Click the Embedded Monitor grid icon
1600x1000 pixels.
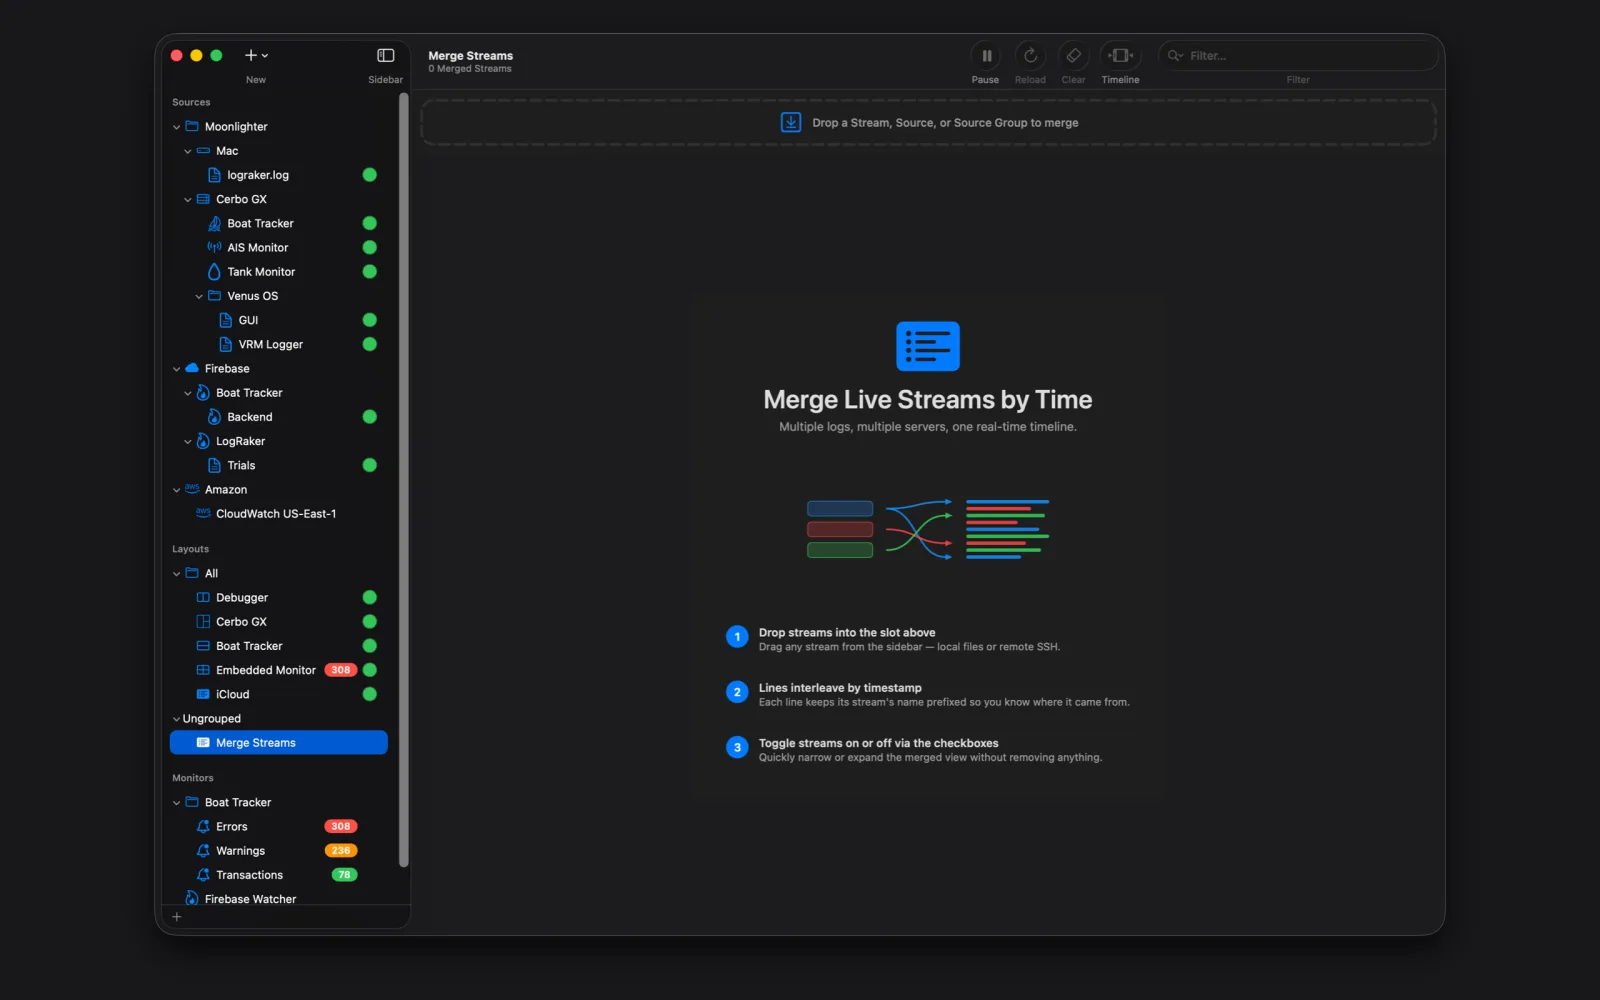tap(203, 670)
